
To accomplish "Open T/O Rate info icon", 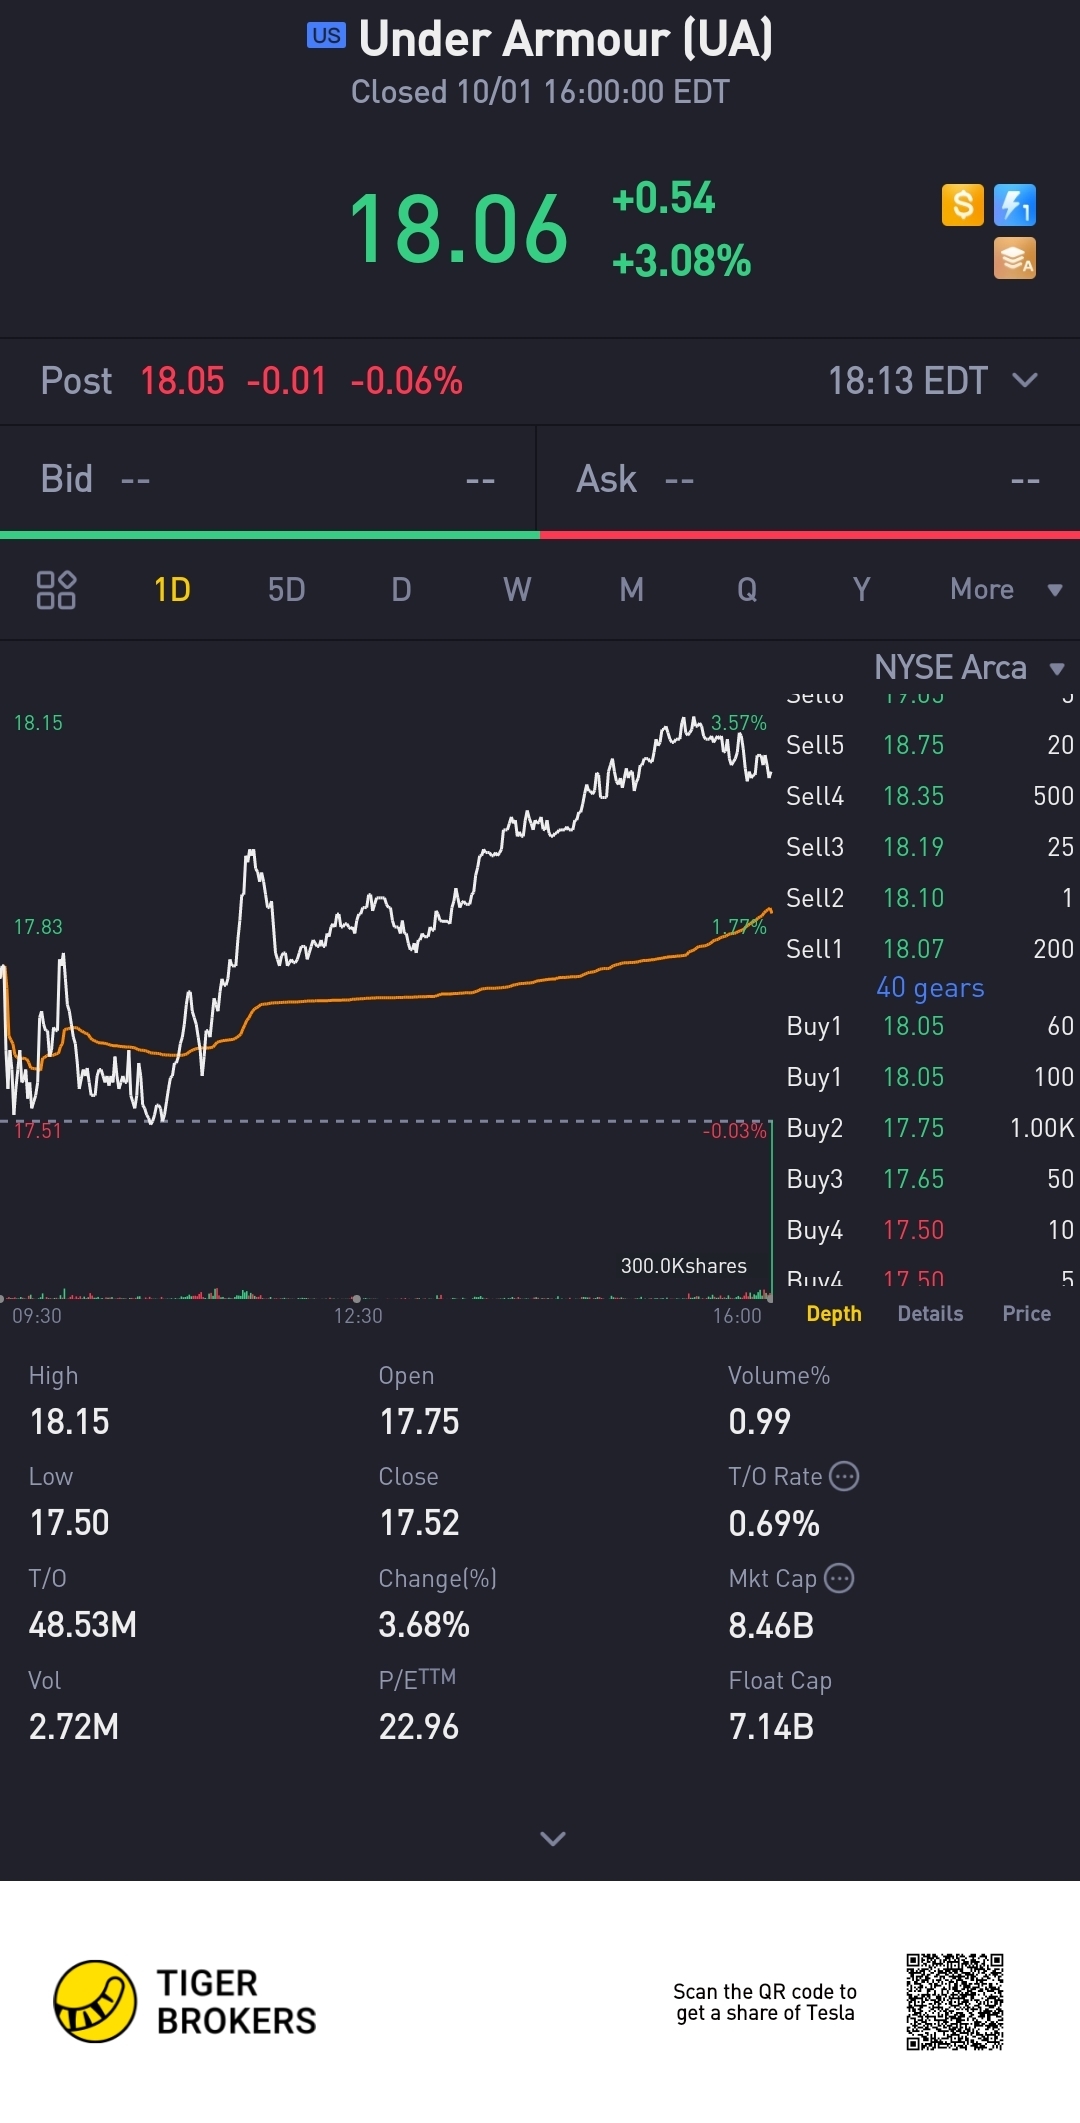I will (x=845, y=1476).
